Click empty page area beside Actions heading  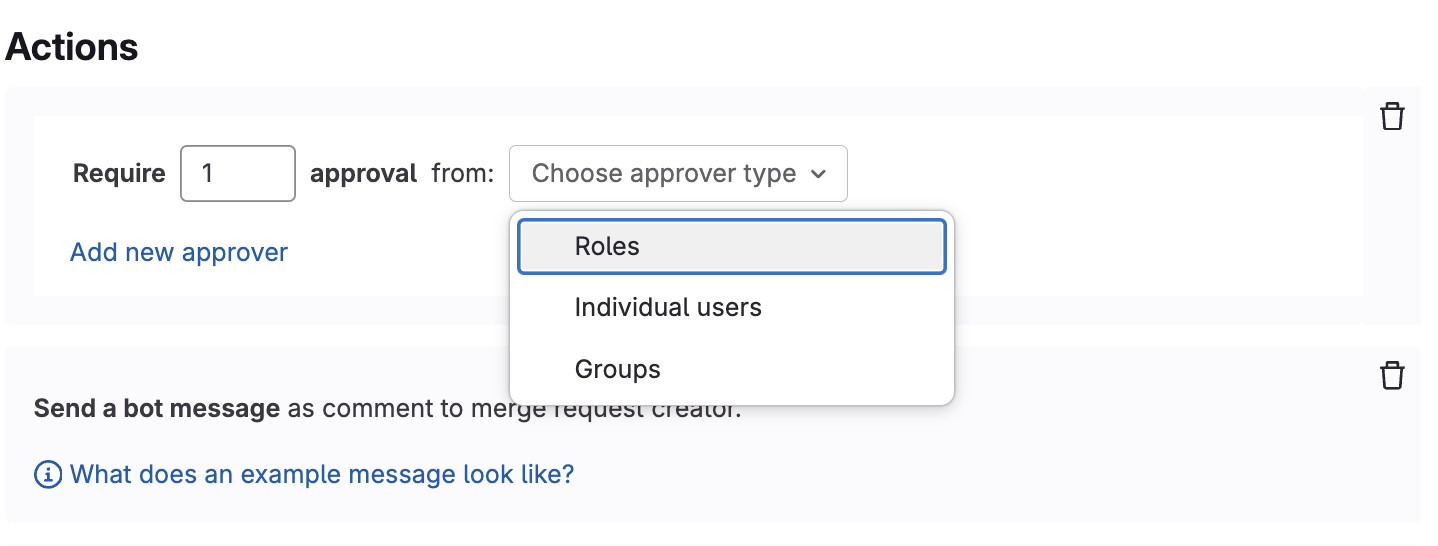point(700,47)
